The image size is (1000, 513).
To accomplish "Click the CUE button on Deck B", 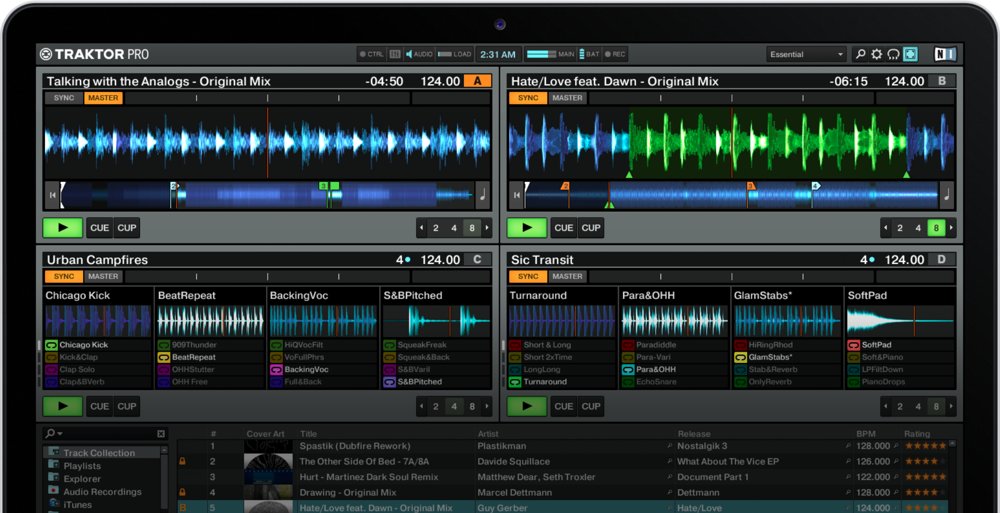I will [564, 228].
